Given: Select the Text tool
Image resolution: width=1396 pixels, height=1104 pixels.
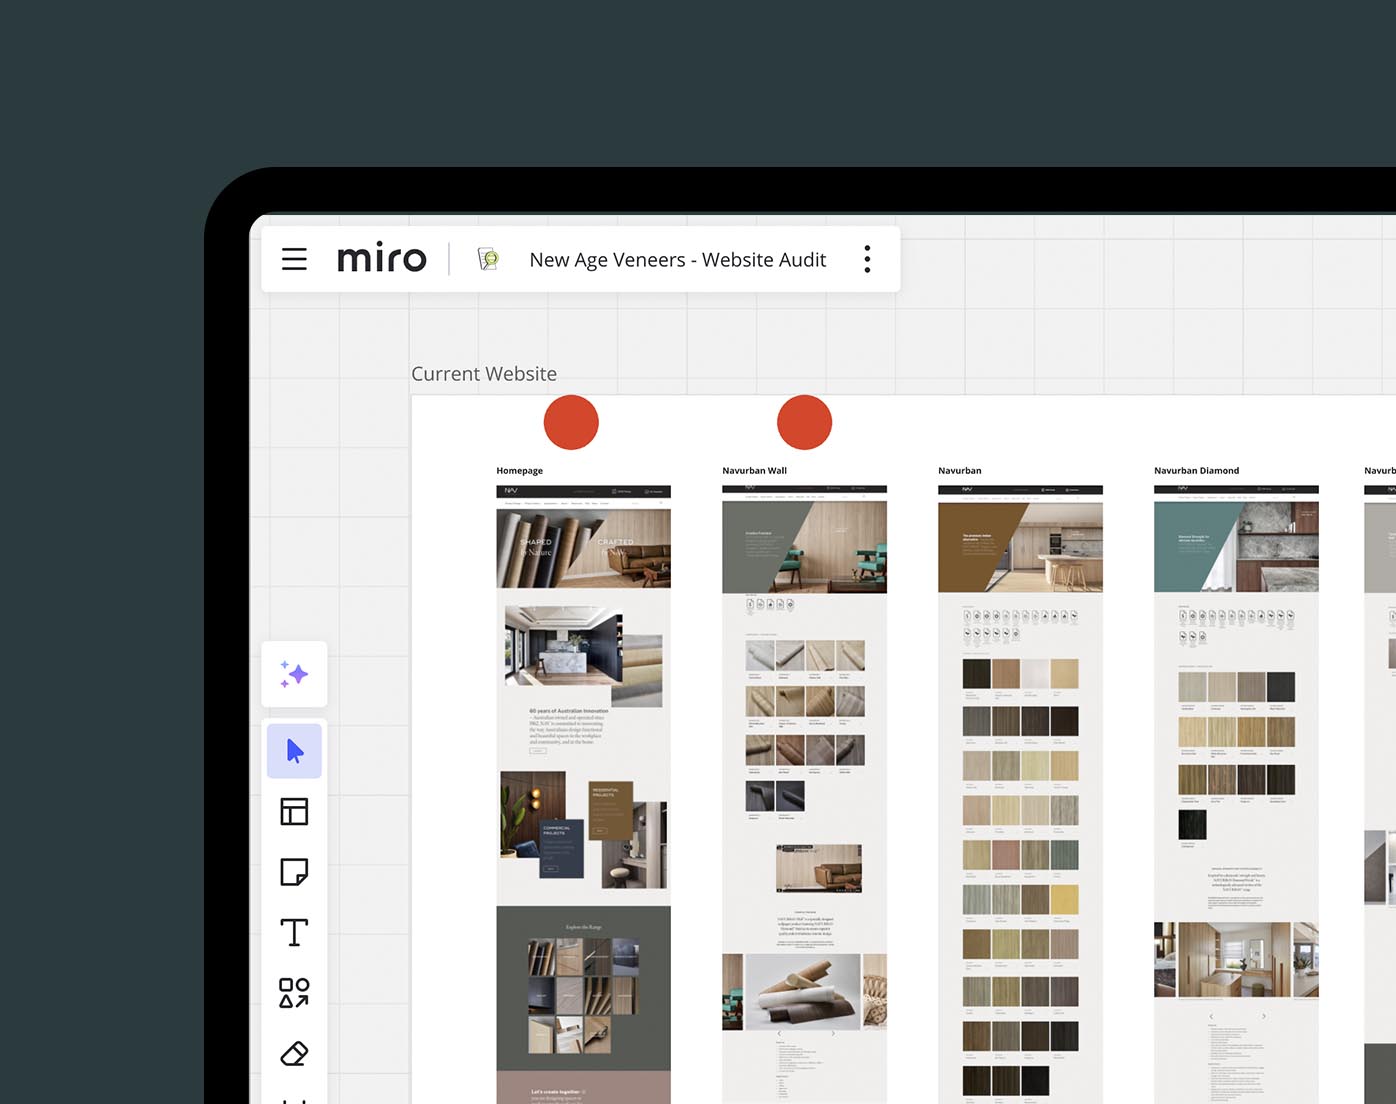Looking at the screenshot, I should pyautogui.click(x=294, y=932).
